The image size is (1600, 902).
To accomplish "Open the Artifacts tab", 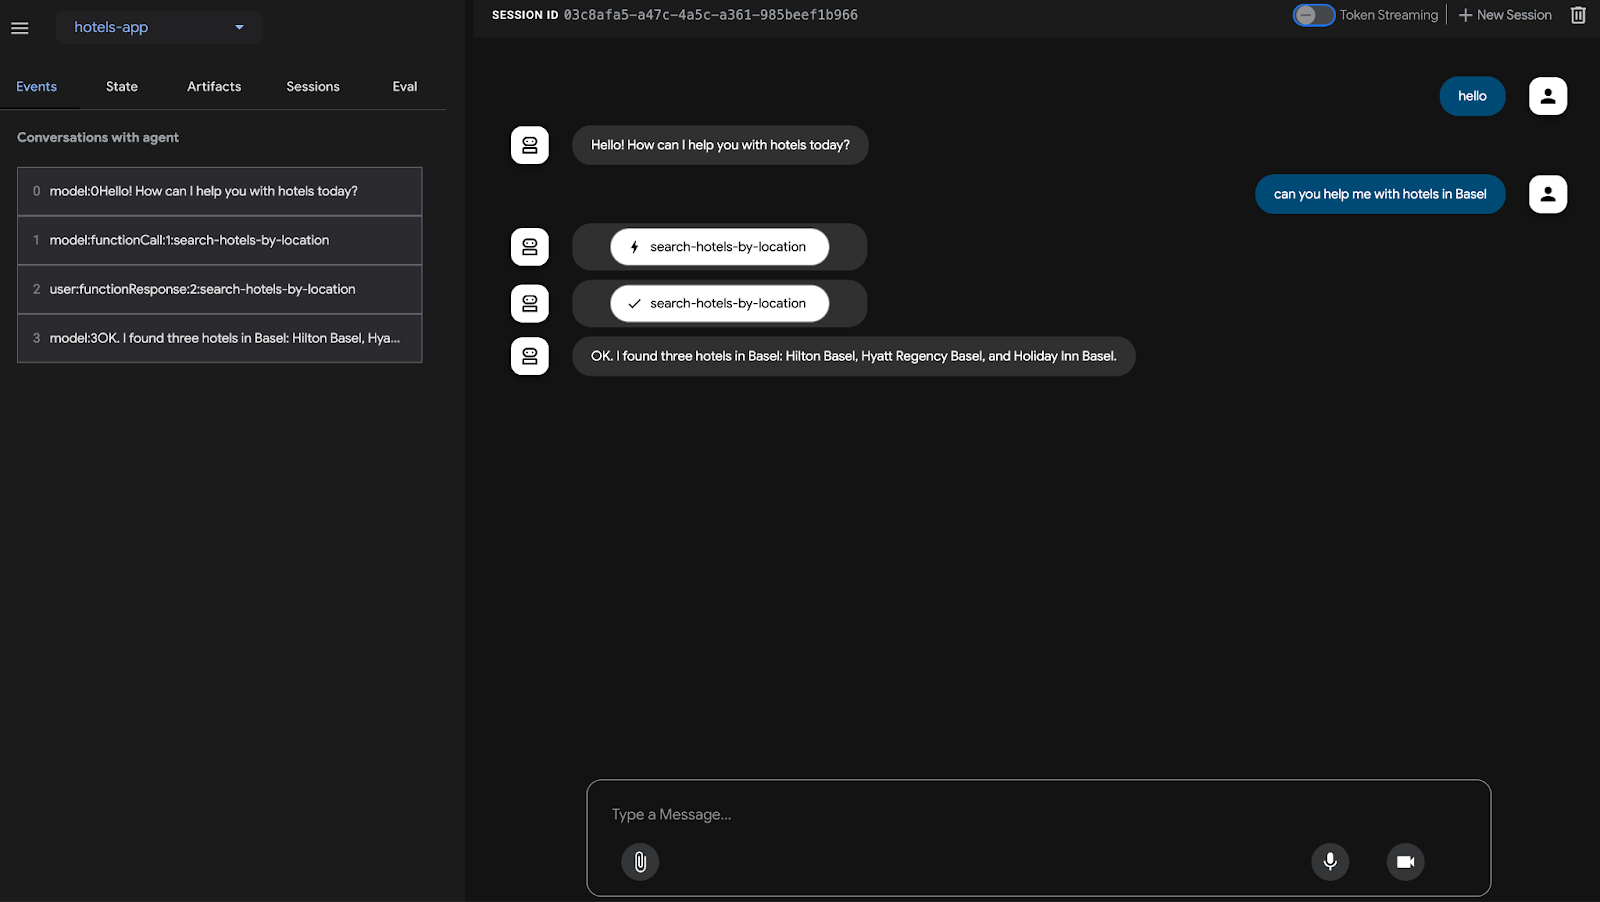I will [214, 87].
